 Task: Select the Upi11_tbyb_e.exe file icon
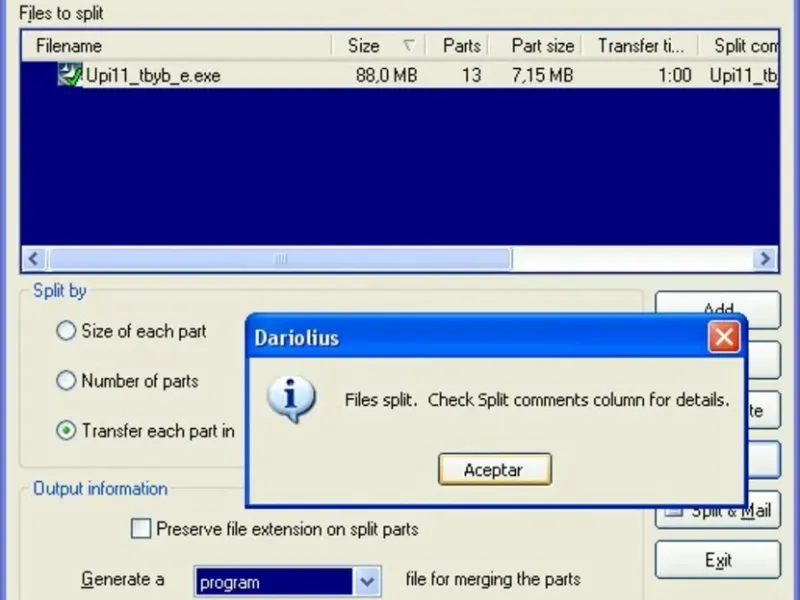coord(70,75)
